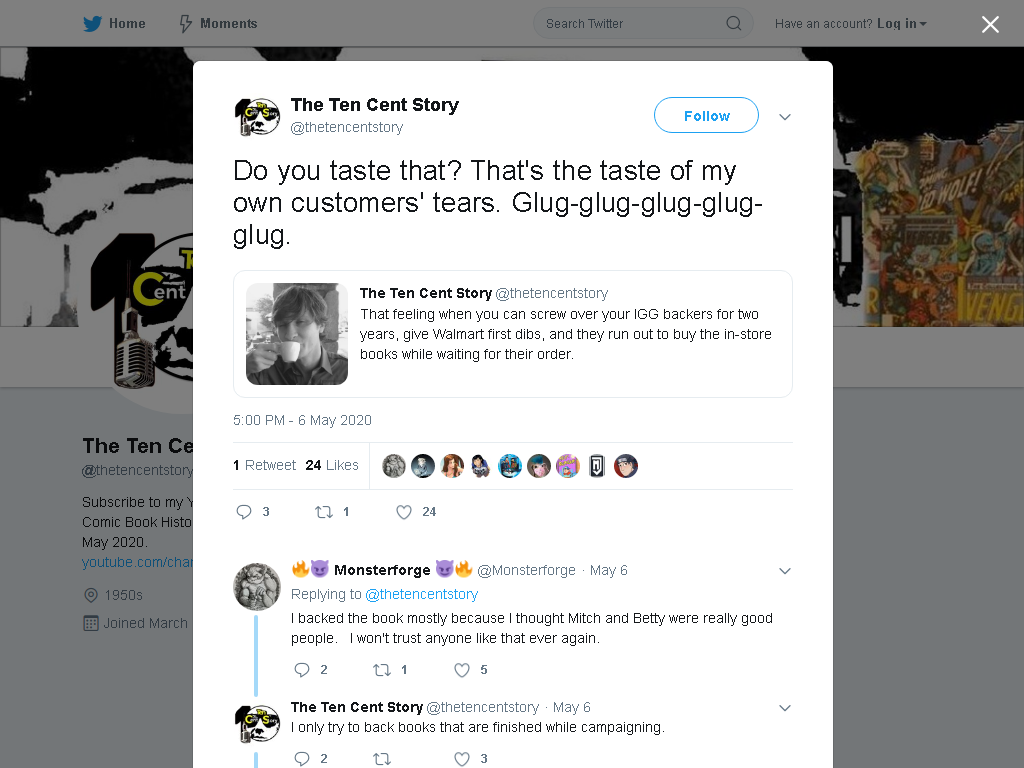Reply to the main tweet
Screen dimensions: 1024x768
pyautogui.click(x=244, y=512)
